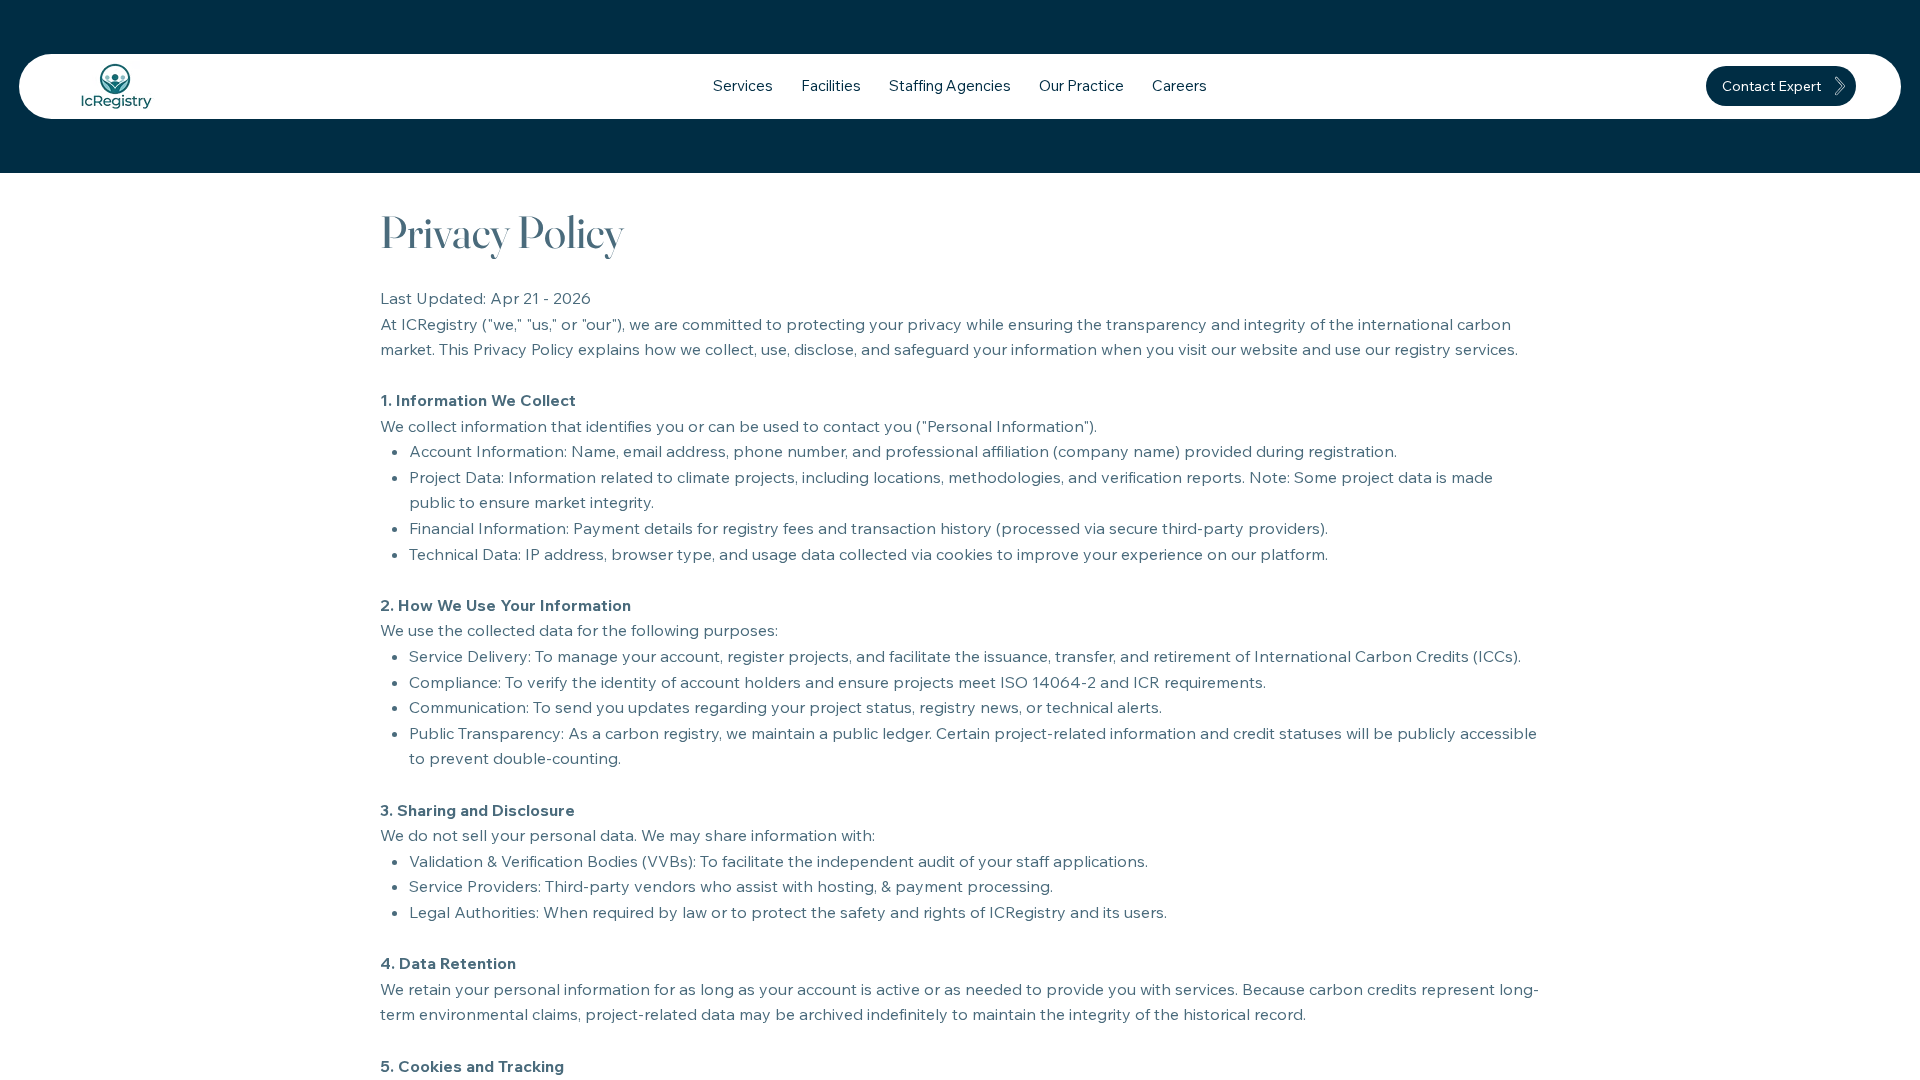The image size is (1920, 1080).
Task: Click the Validation & Verification Bodies bullet
Action: (x=778, y=862)
